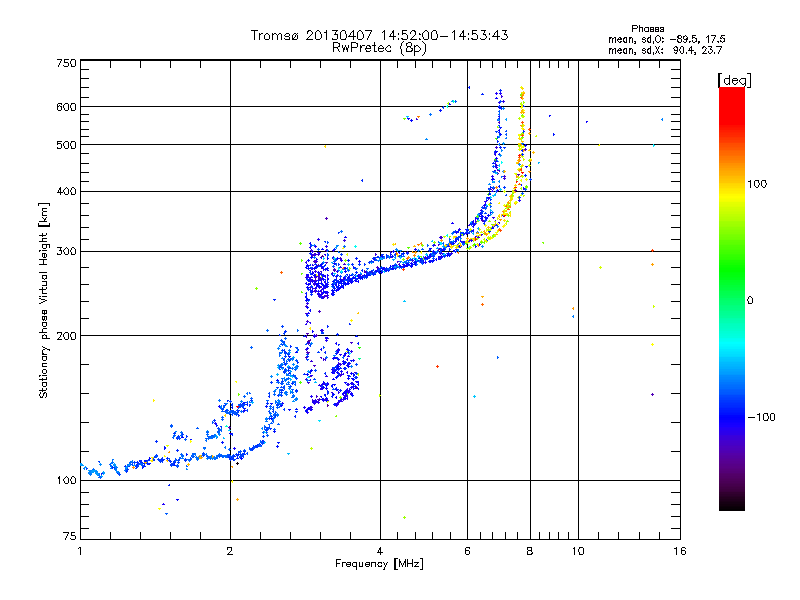The image size is (800, 600).
Task: Click the y-axis tick label '100' beside the plot
Action: [66, 481]
